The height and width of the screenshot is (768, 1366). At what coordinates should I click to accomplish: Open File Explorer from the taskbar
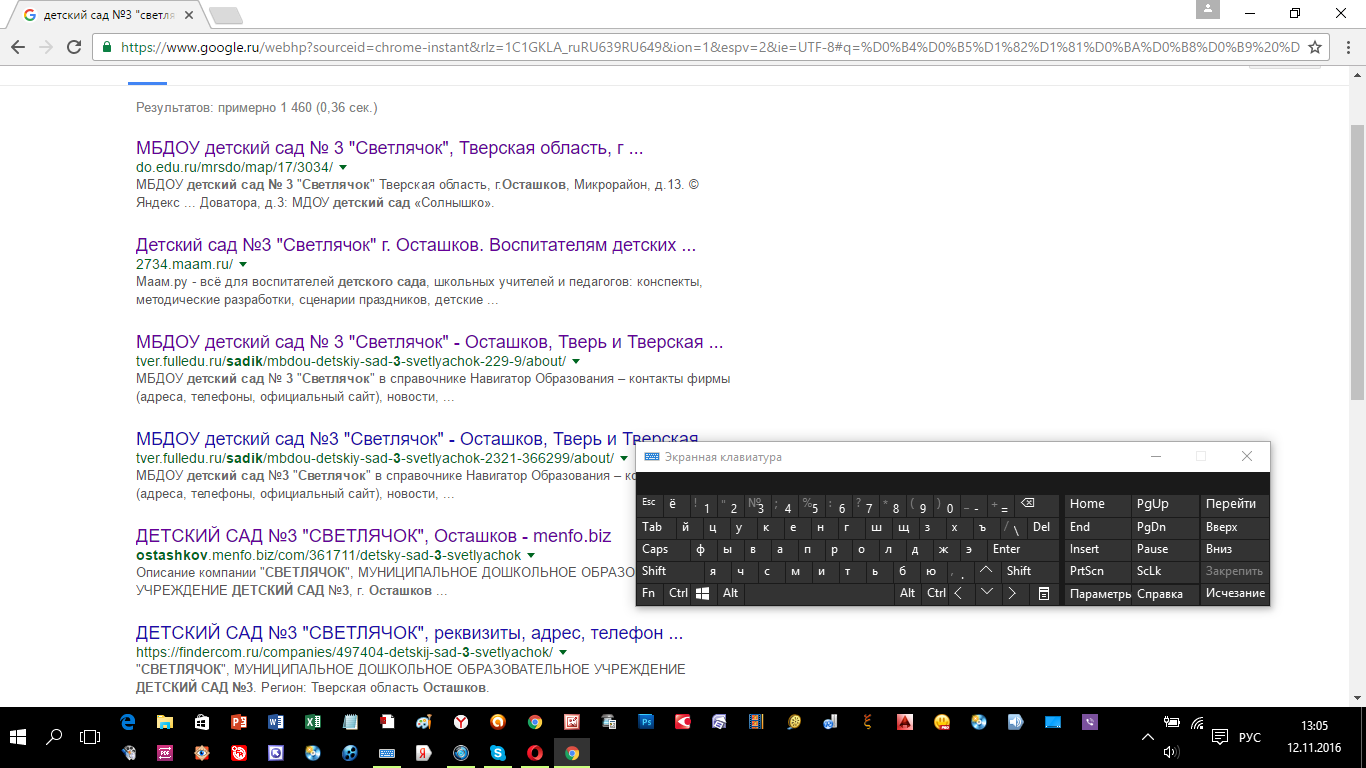[164, 722]
